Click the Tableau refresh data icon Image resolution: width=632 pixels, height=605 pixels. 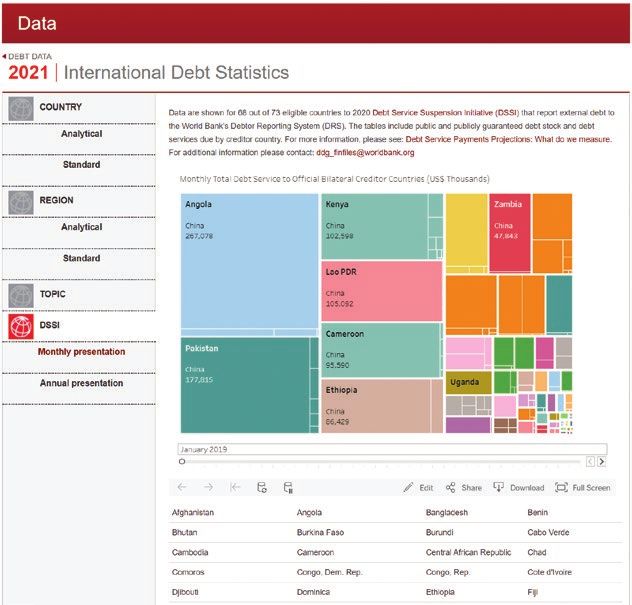[x=262, y=487]
